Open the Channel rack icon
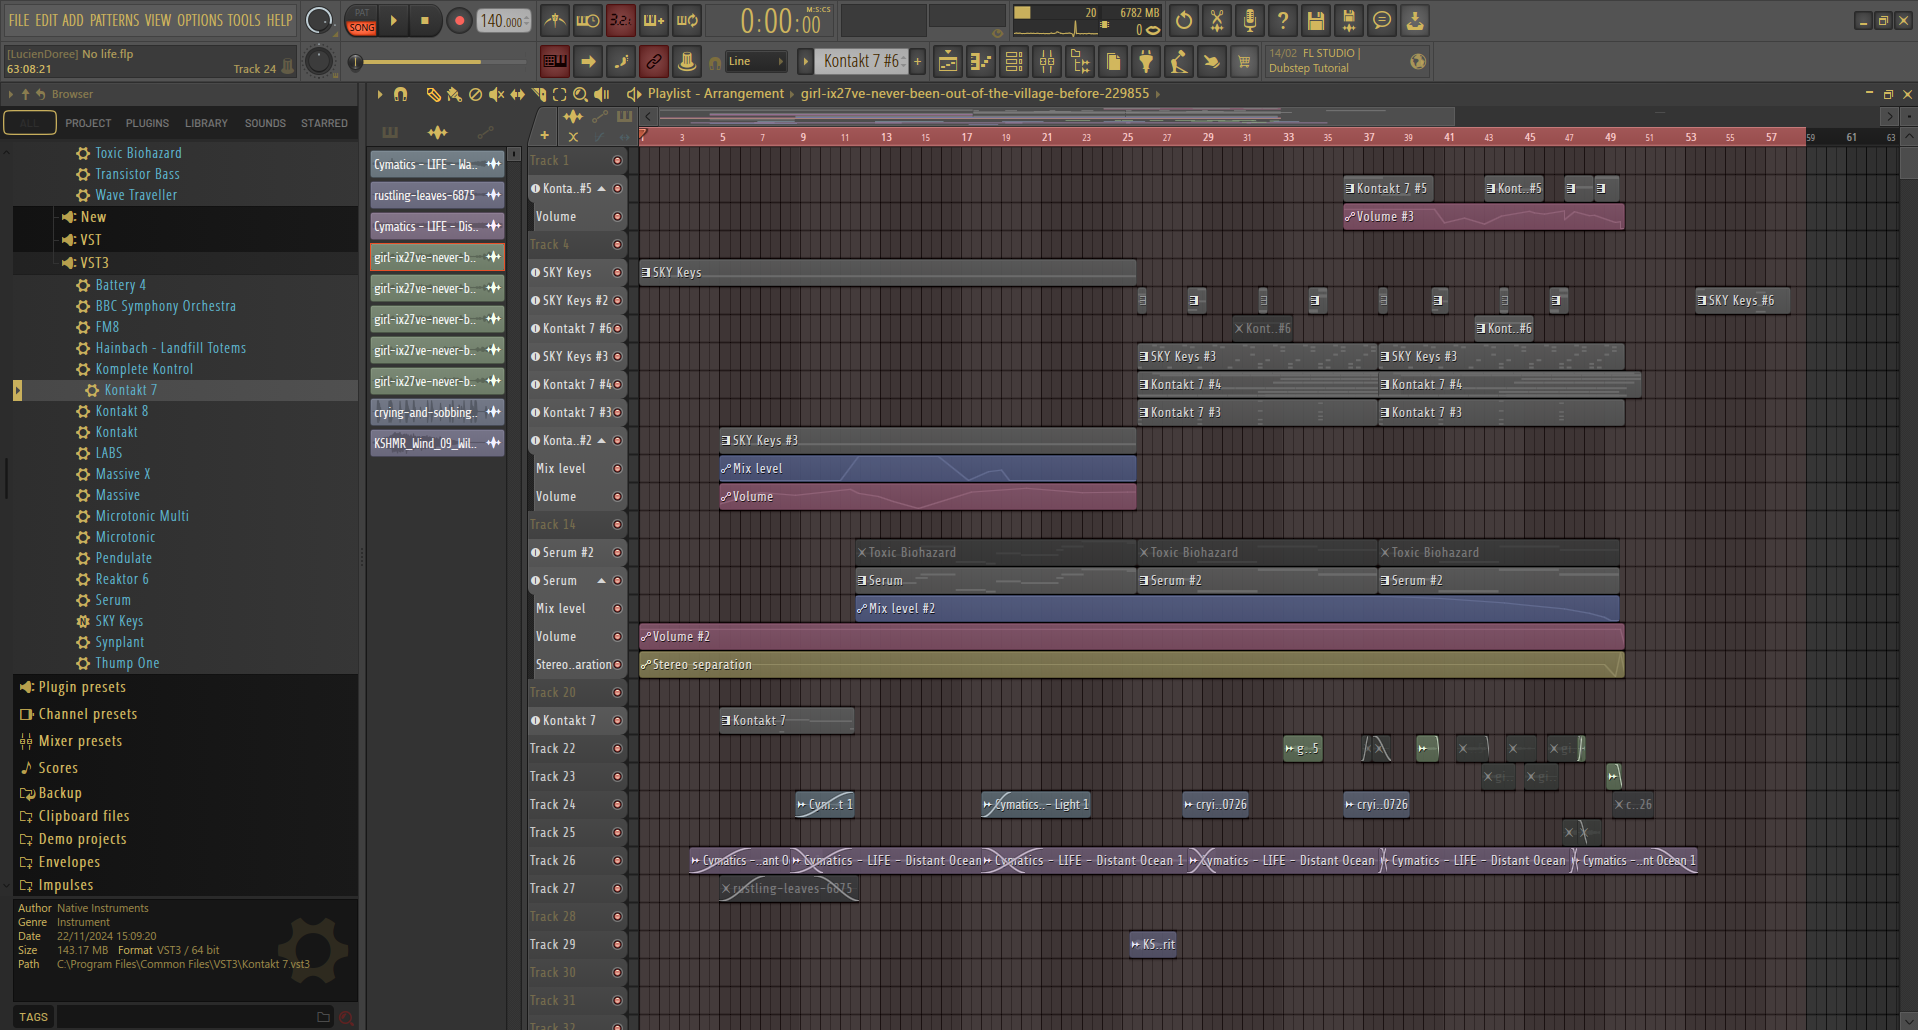Image resolution: width=1918 pixels, height=1030 pixels. pos(1014,62)
